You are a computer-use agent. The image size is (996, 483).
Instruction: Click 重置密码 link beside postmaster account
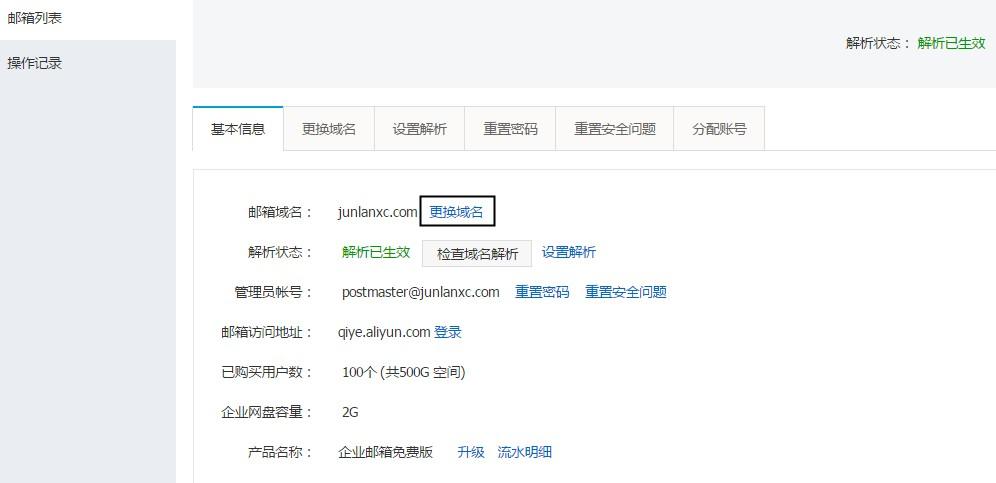[x=542, y=292]
